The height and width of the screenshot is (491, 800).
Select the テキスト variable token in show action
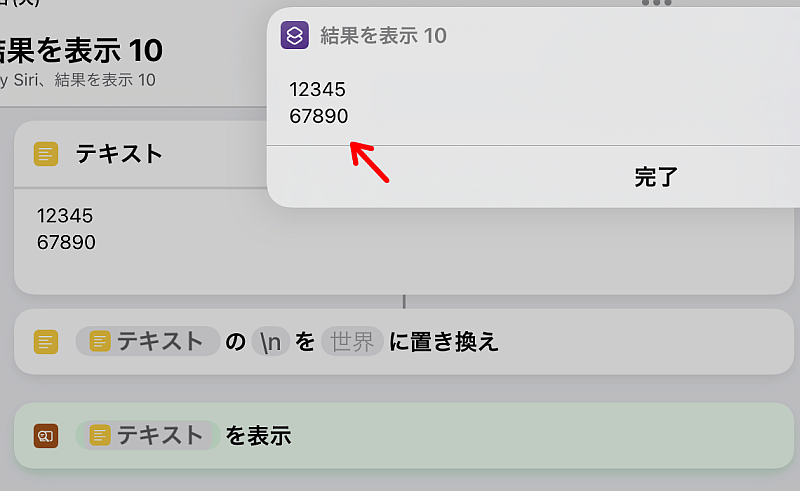(148, 435)
